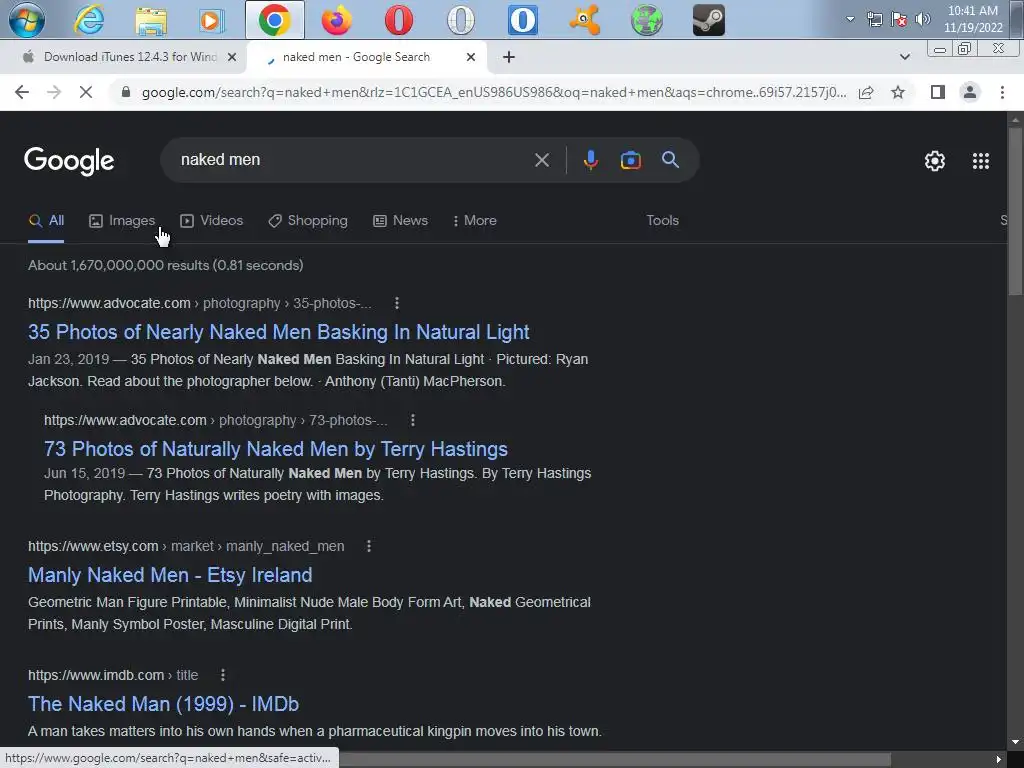Image resolution: width=1024 pixels, height=768 pixels.
Task: Click the vertical page scrollbar thumb
Action: (x=1016, y=210)
